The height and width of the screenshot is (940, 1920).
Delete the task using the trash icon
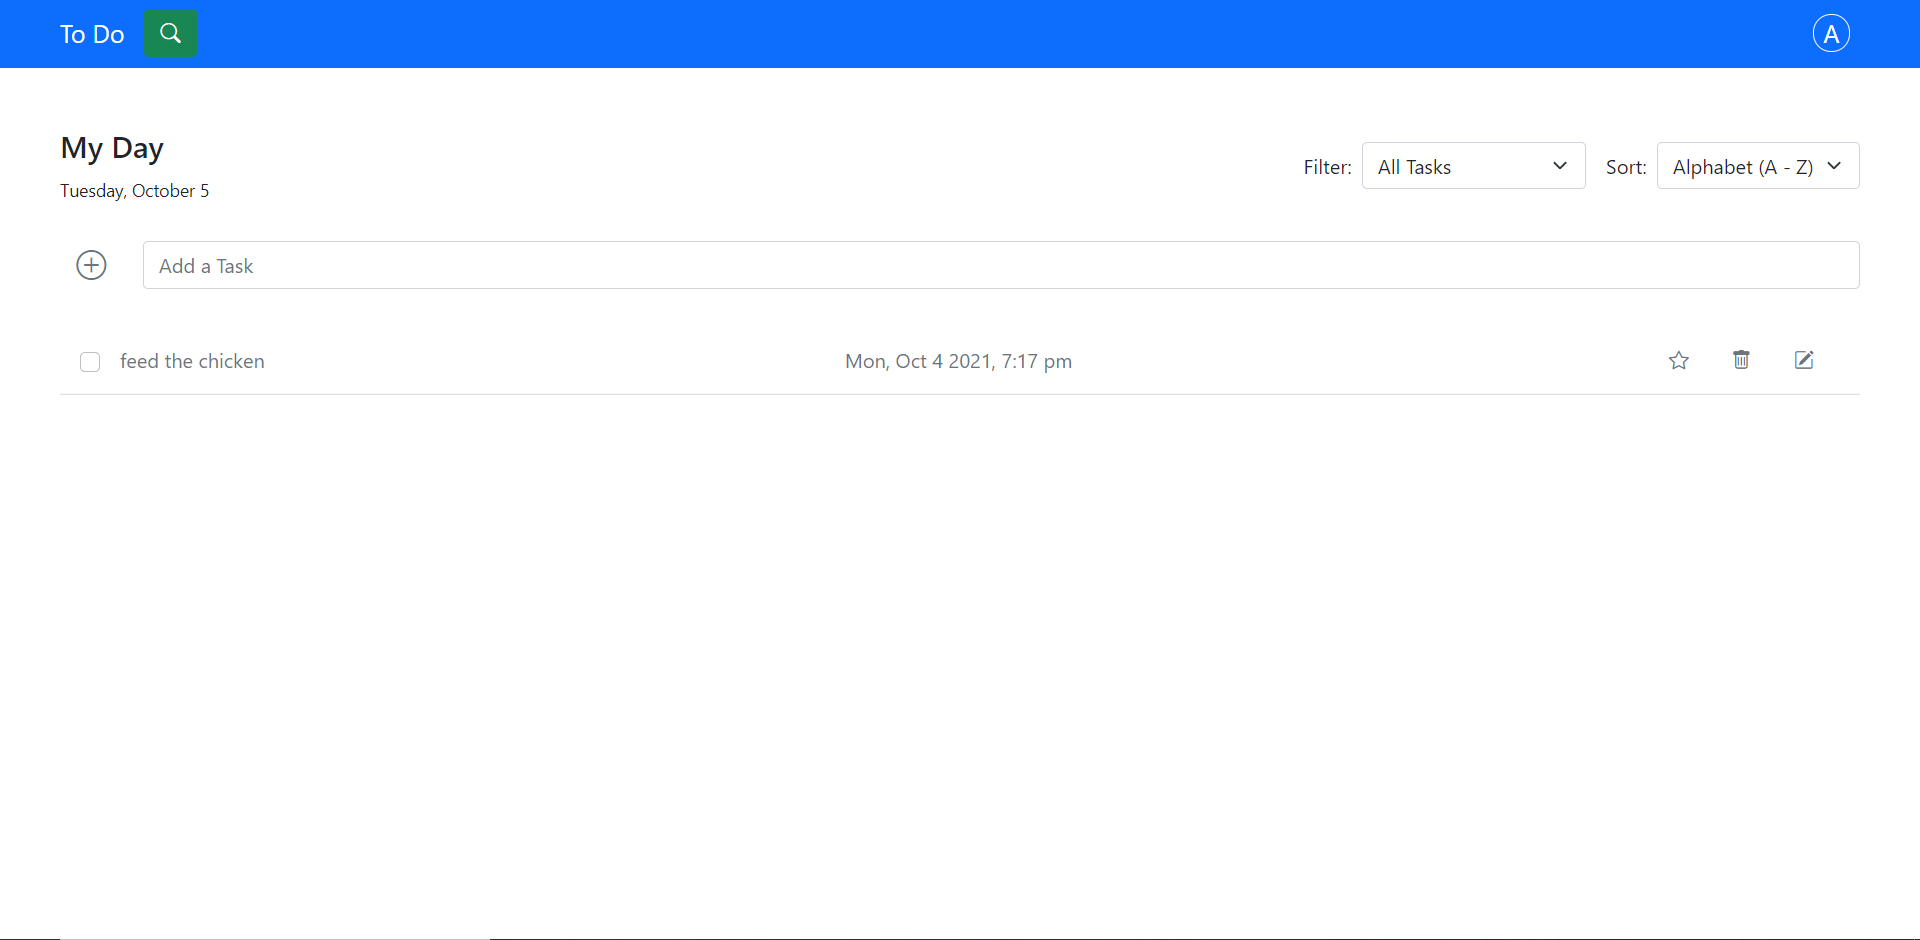pyautogui.click(x=1741, y=360)
